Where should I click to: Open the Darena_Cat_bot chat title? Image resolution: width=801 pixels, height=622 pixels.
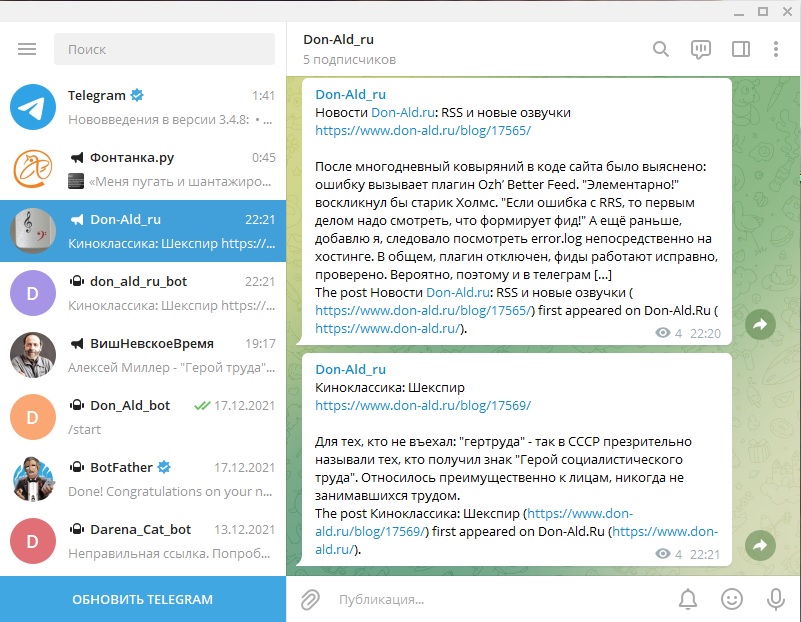click(x=140, y=530)
